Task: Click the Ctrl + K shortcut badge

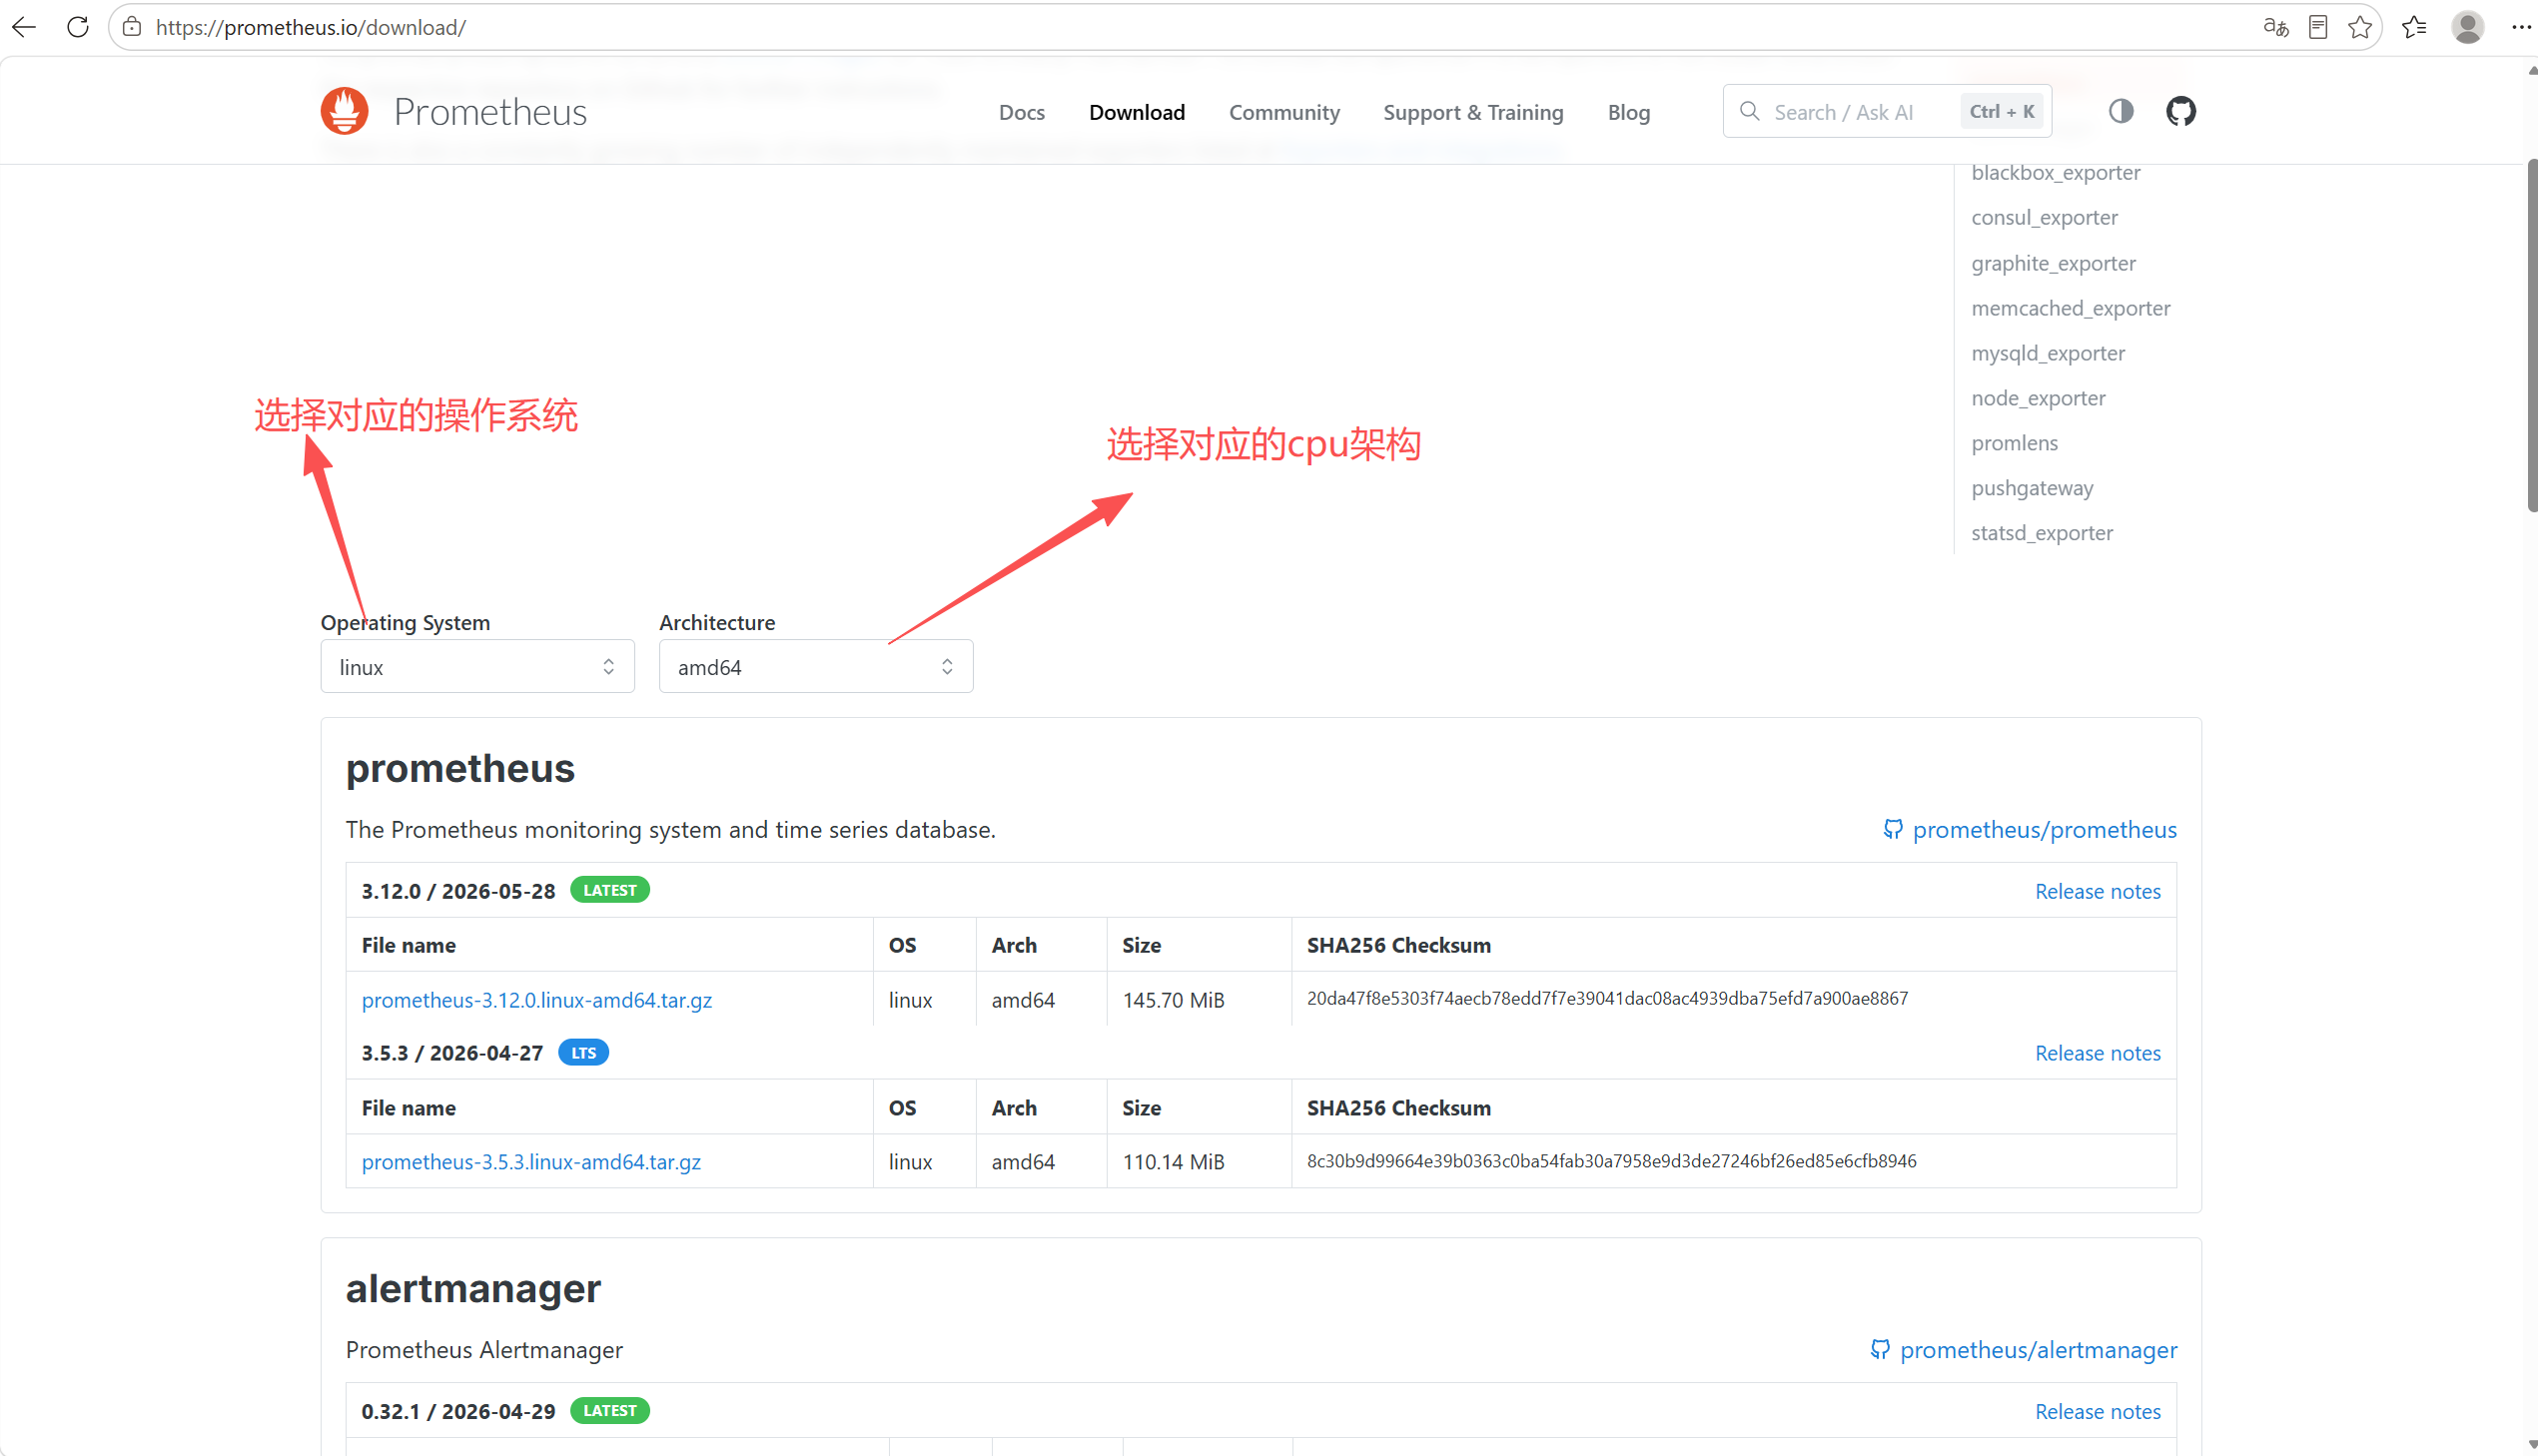Action: click(2002, 111)
